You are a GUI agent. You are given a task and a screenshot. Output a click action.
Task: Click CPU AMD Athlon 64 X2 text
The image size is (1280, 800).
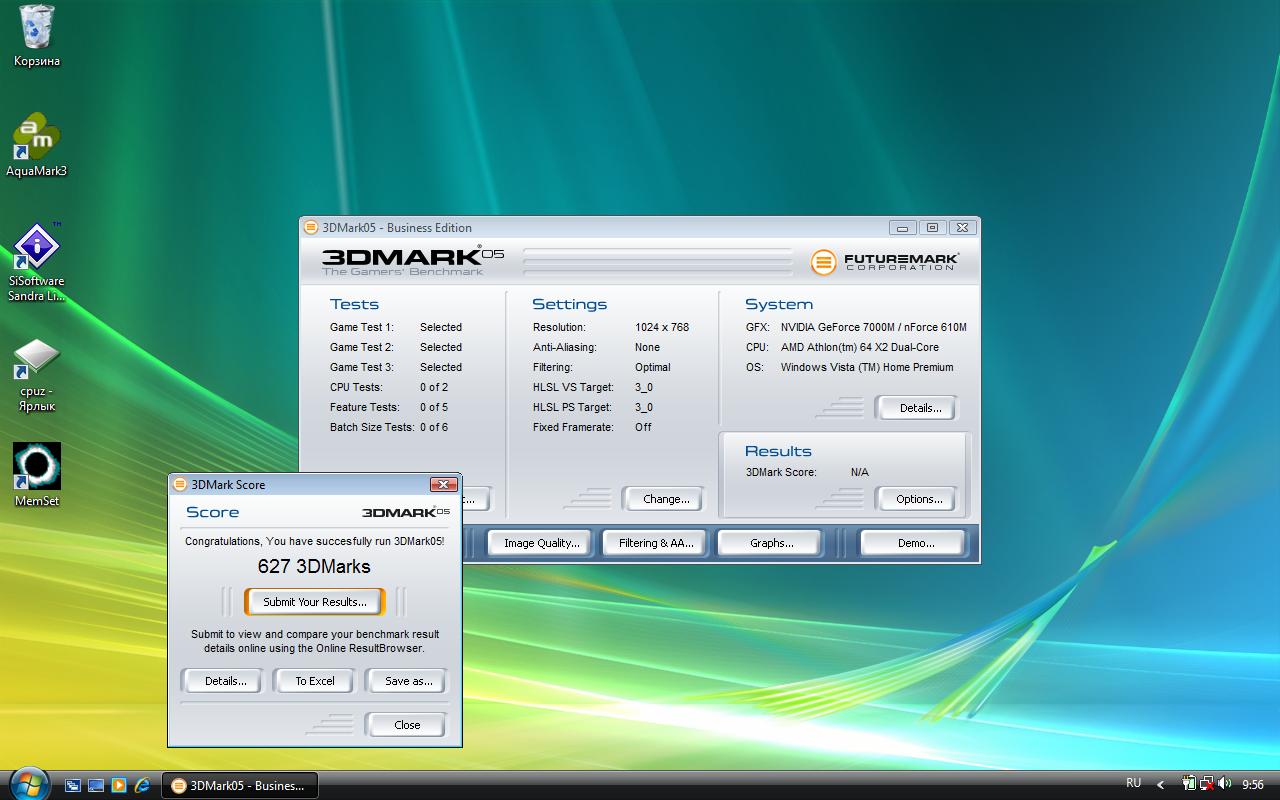[x=860, y=347]
